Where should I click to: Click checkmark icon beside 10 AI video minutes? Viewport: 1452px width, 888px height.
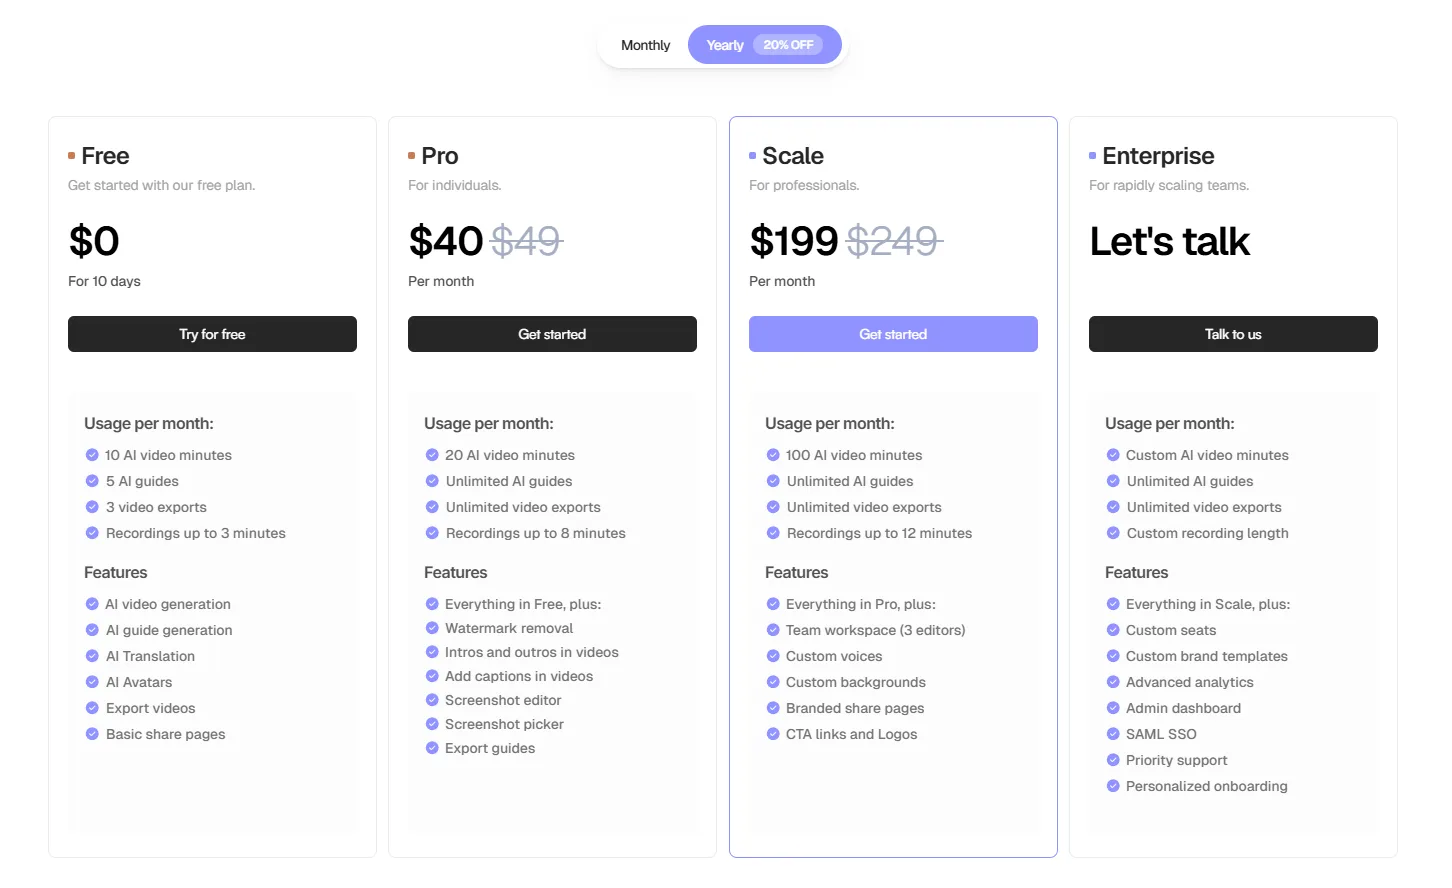point(92,455)
